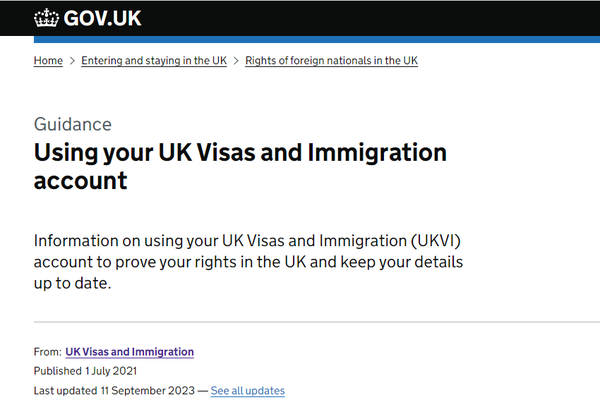Click the horizontal divider above From
The image size is (600, 419).
[317, 322]
